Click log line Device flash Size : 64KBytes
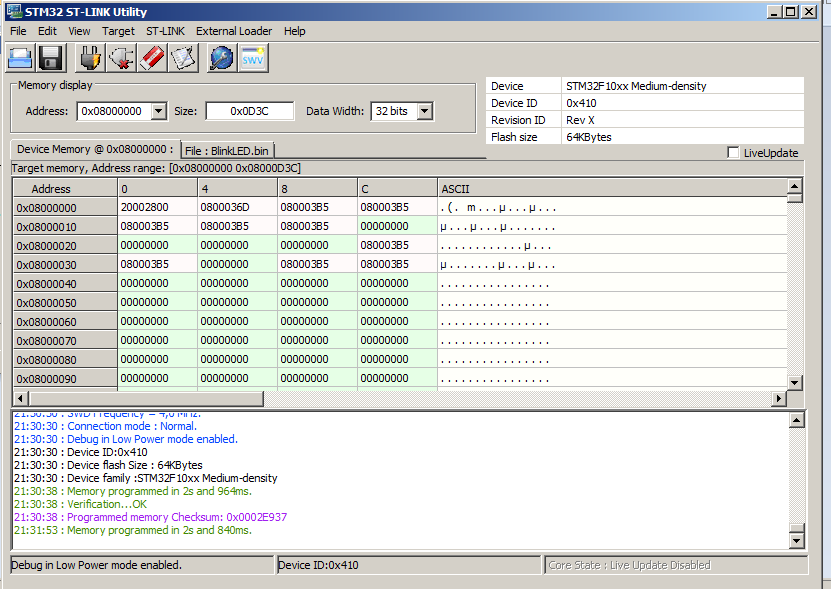 coord(108,465)
